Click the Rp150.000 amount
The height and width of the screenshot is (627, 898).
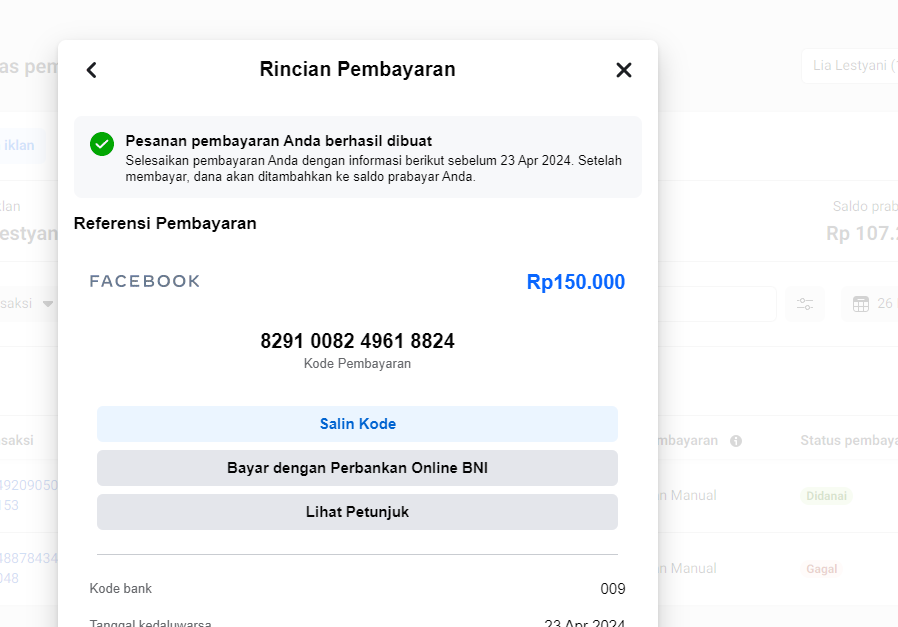[576, 282]
